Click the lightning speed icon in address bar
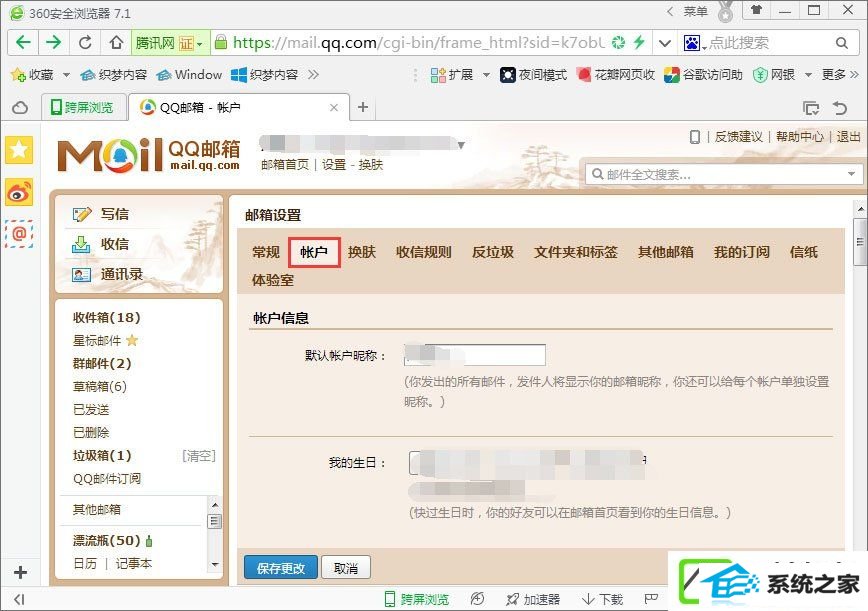Screen dimensions: 868x611 tap(639, 42)
